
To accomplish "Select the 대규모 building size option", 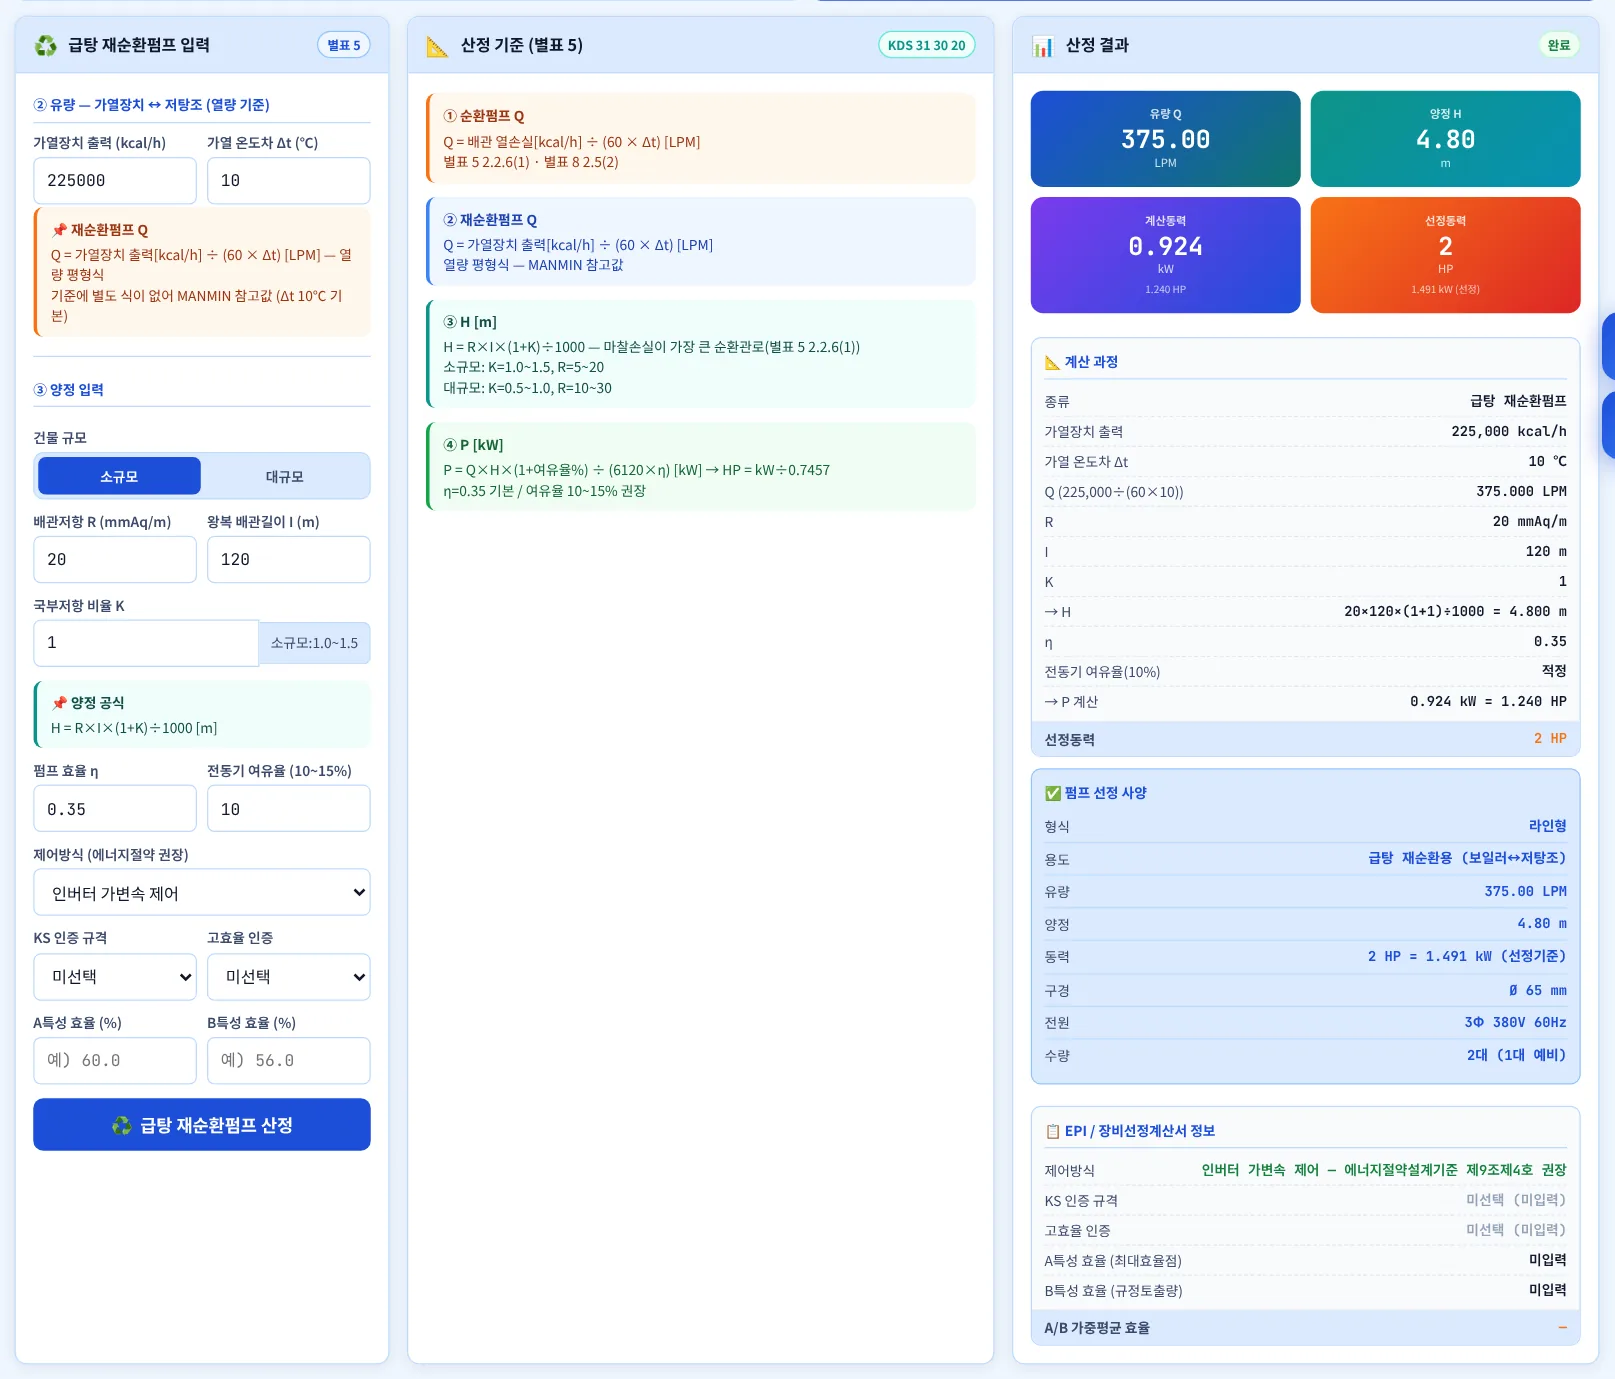I will pos(285,476).
